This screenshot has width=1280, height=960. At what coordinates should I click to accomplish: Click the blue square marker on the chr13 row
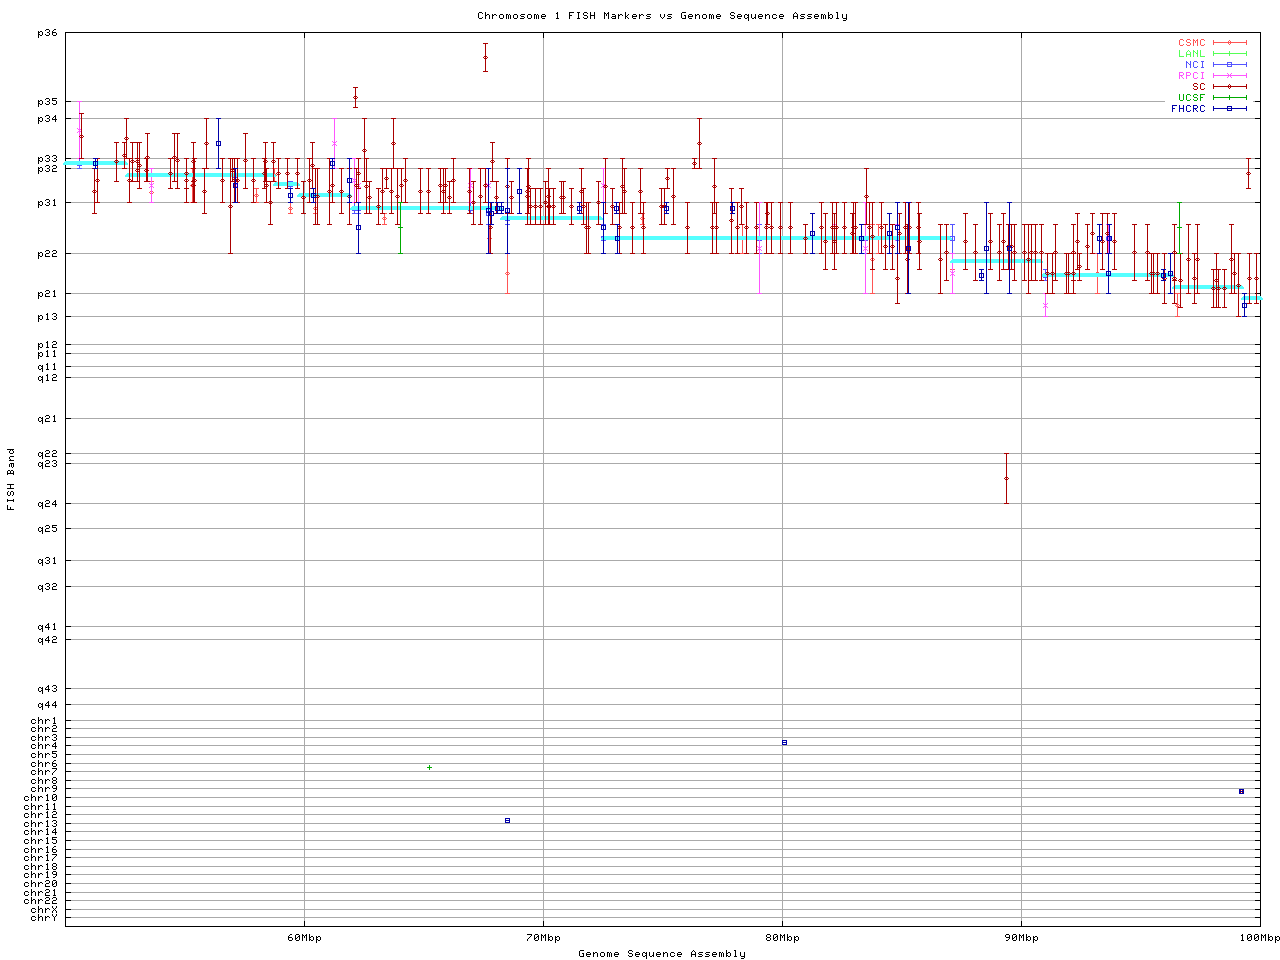[507, 820]
